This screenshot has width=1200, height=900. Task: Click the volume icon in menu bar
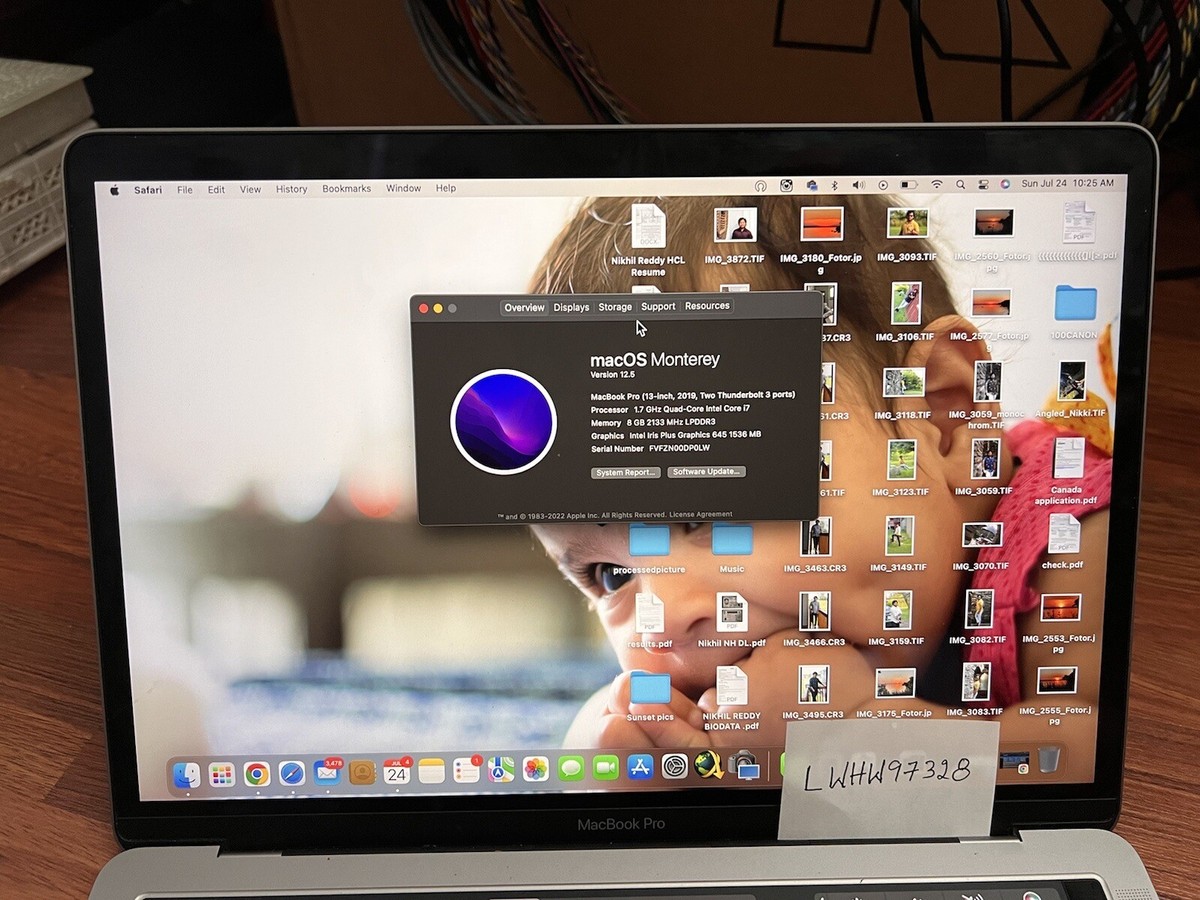coord(858,185)
